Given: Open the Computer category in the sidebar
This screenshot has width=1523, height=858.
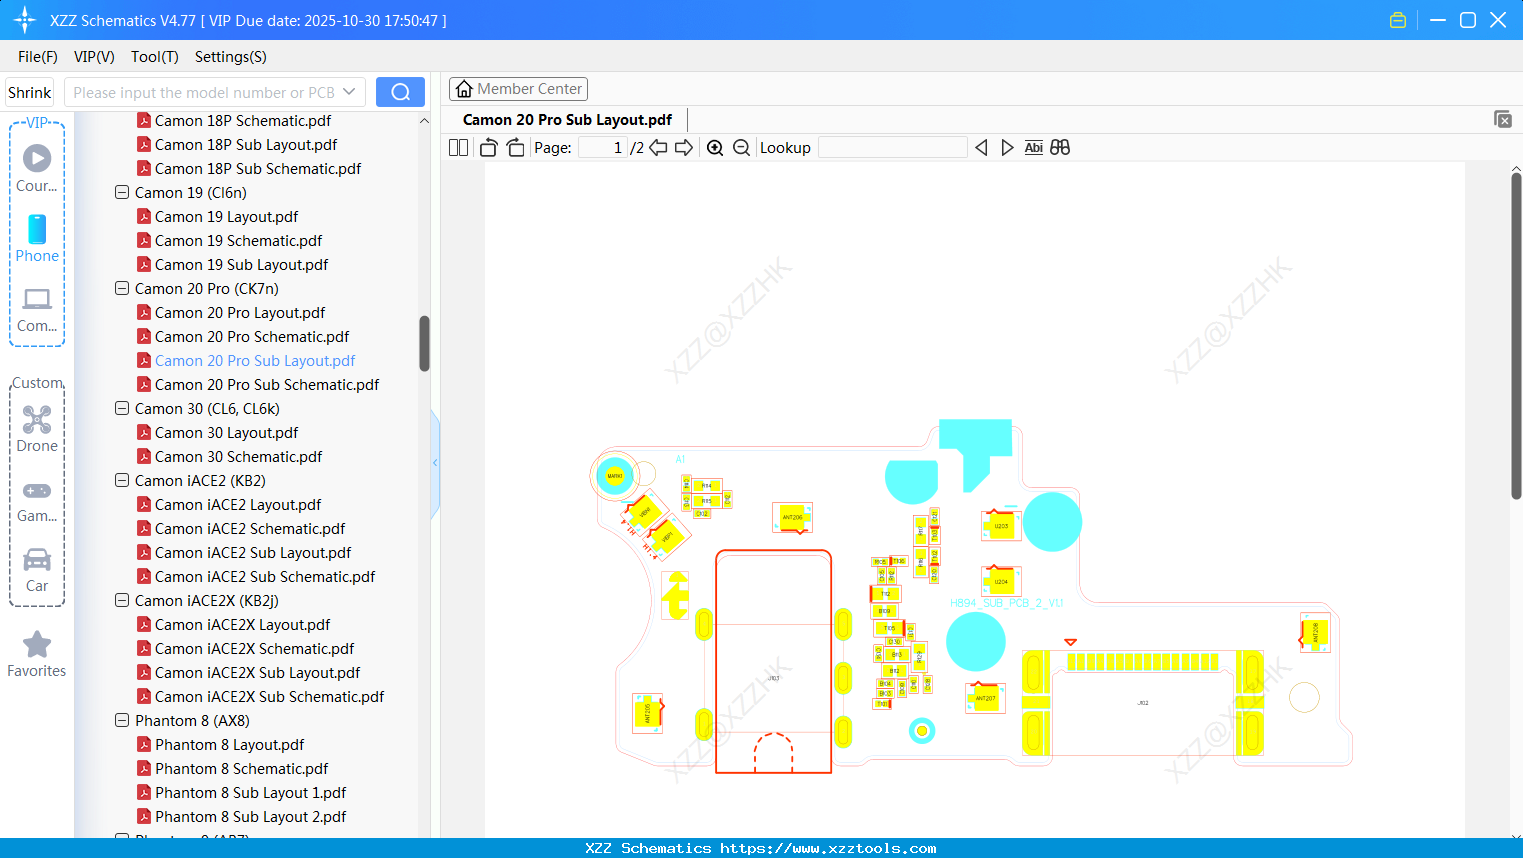Looking at the screenshot, I should pyautogui.click(x=37, y=309).
